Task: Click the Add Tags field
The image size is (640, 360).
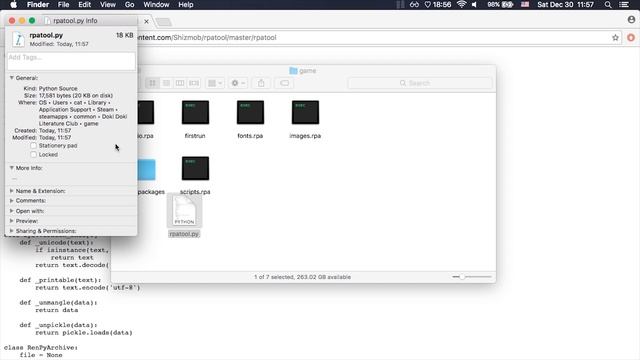Action: pos(71,61)
